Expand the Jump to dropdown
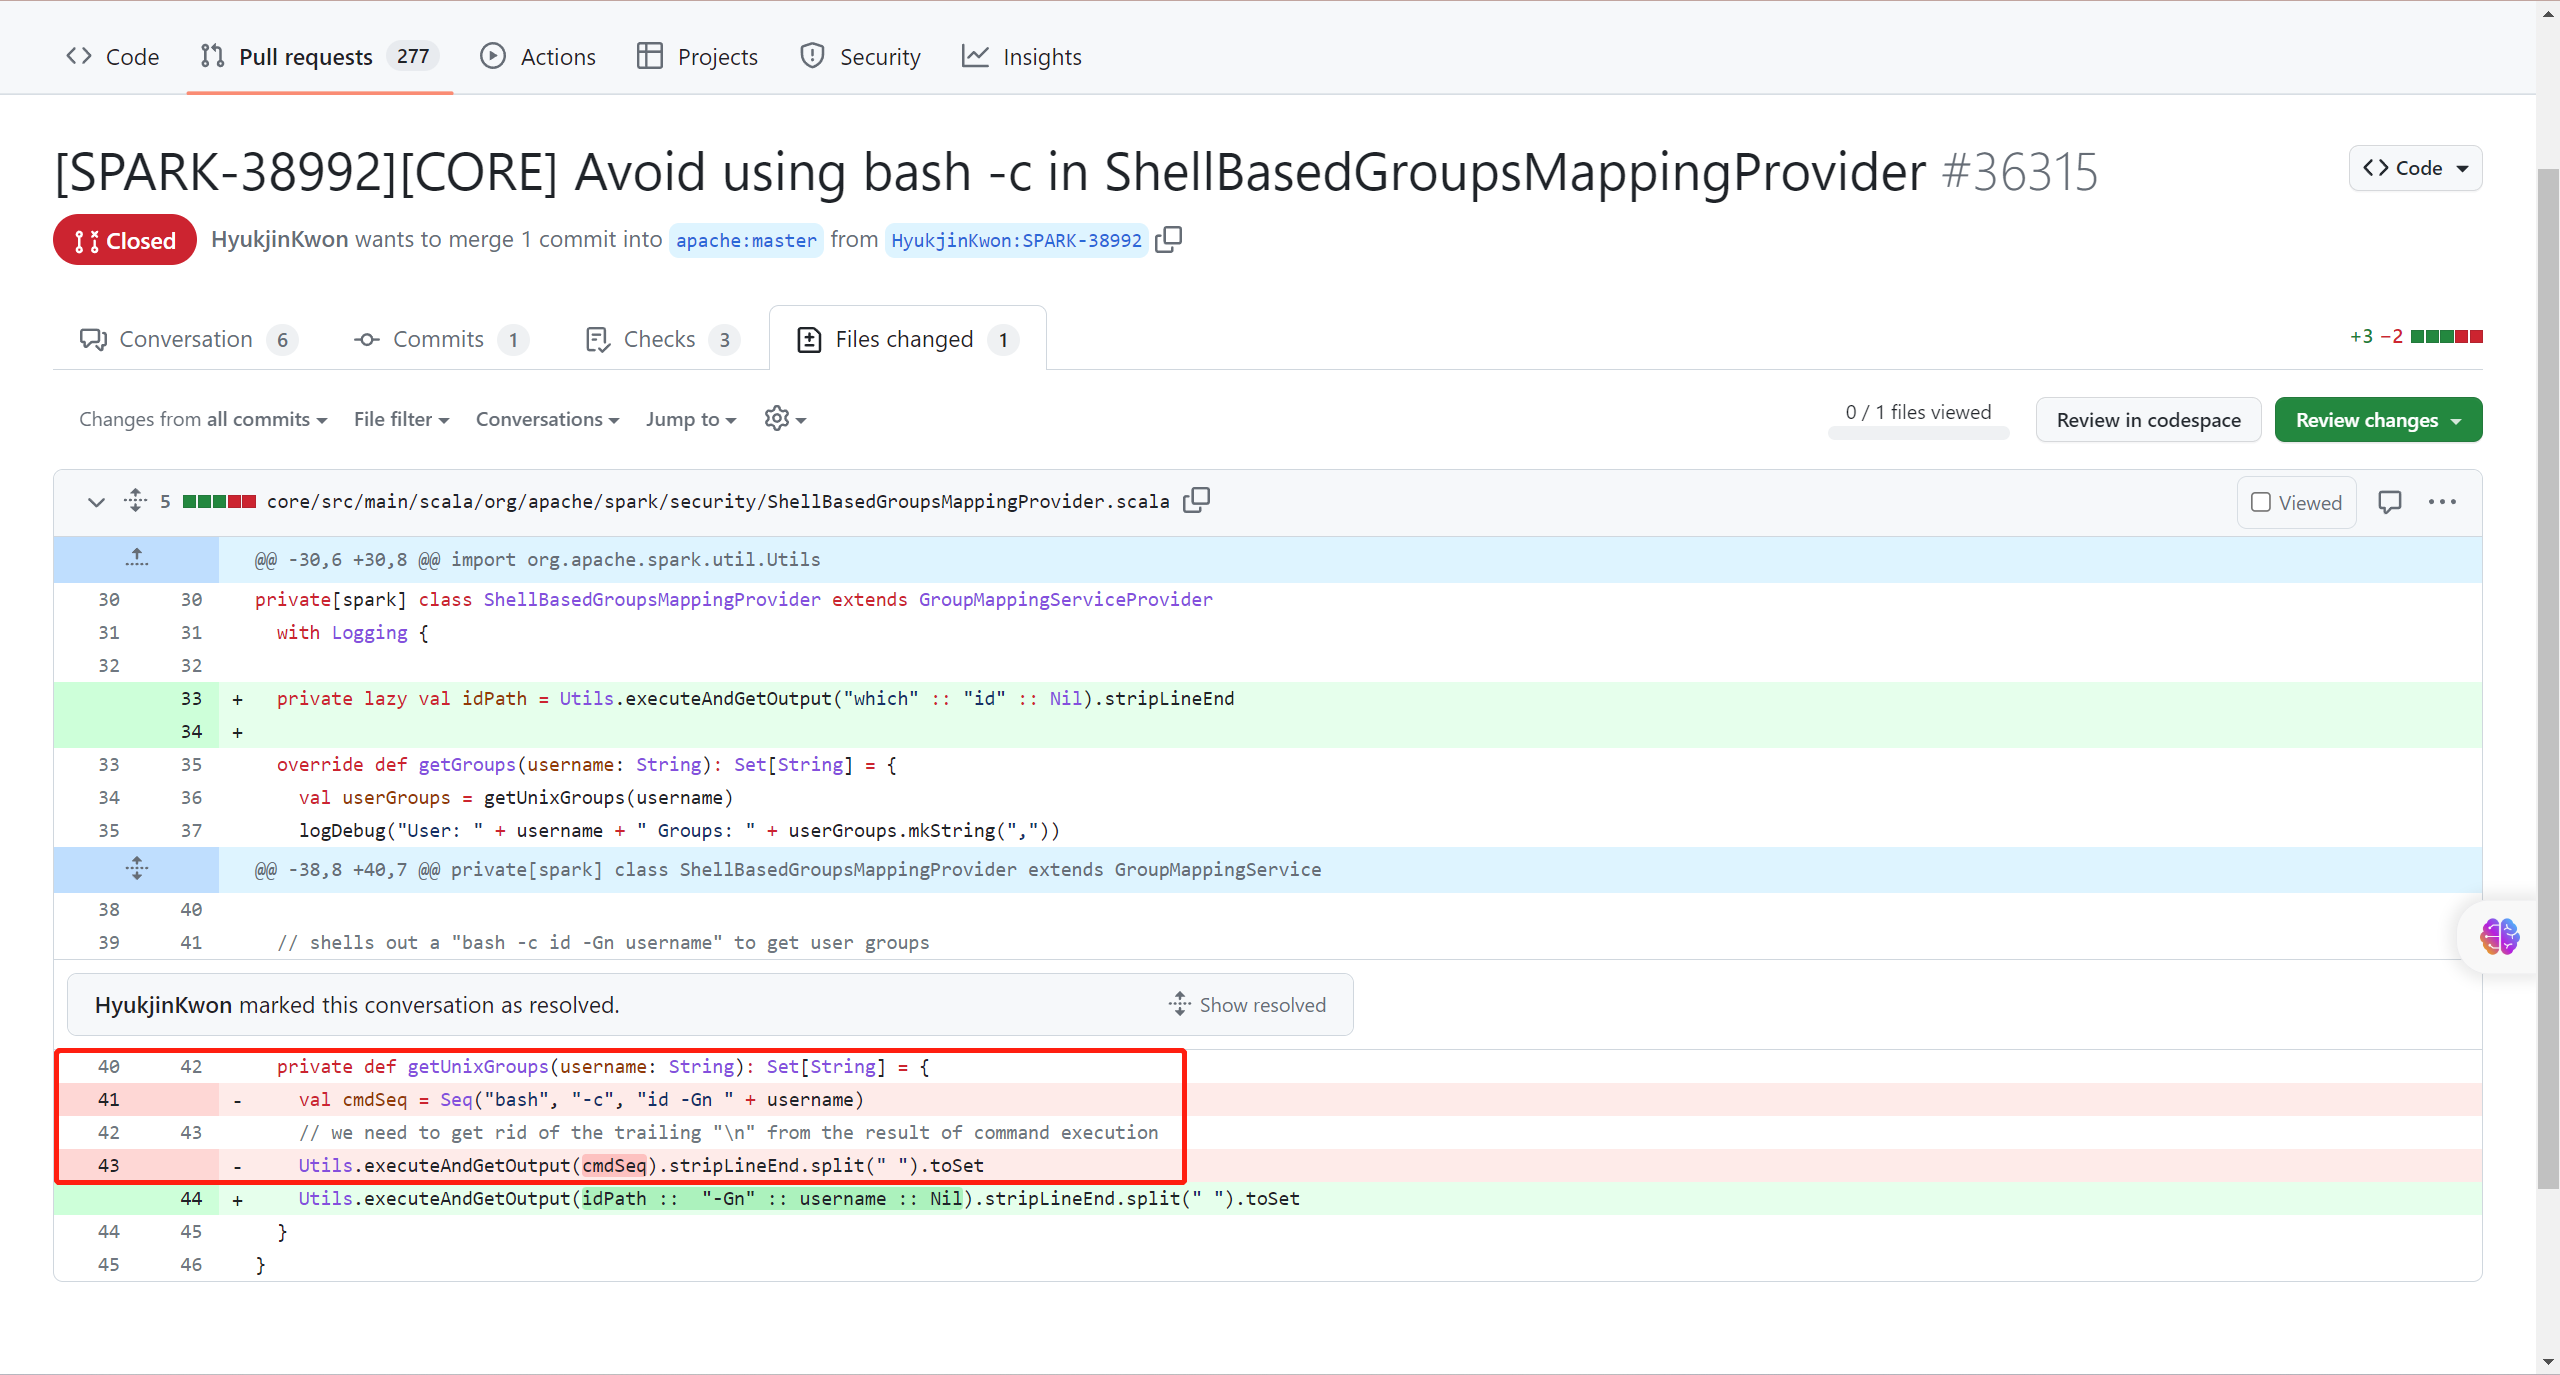The image size is (2560, 1375). click(690, 419)
